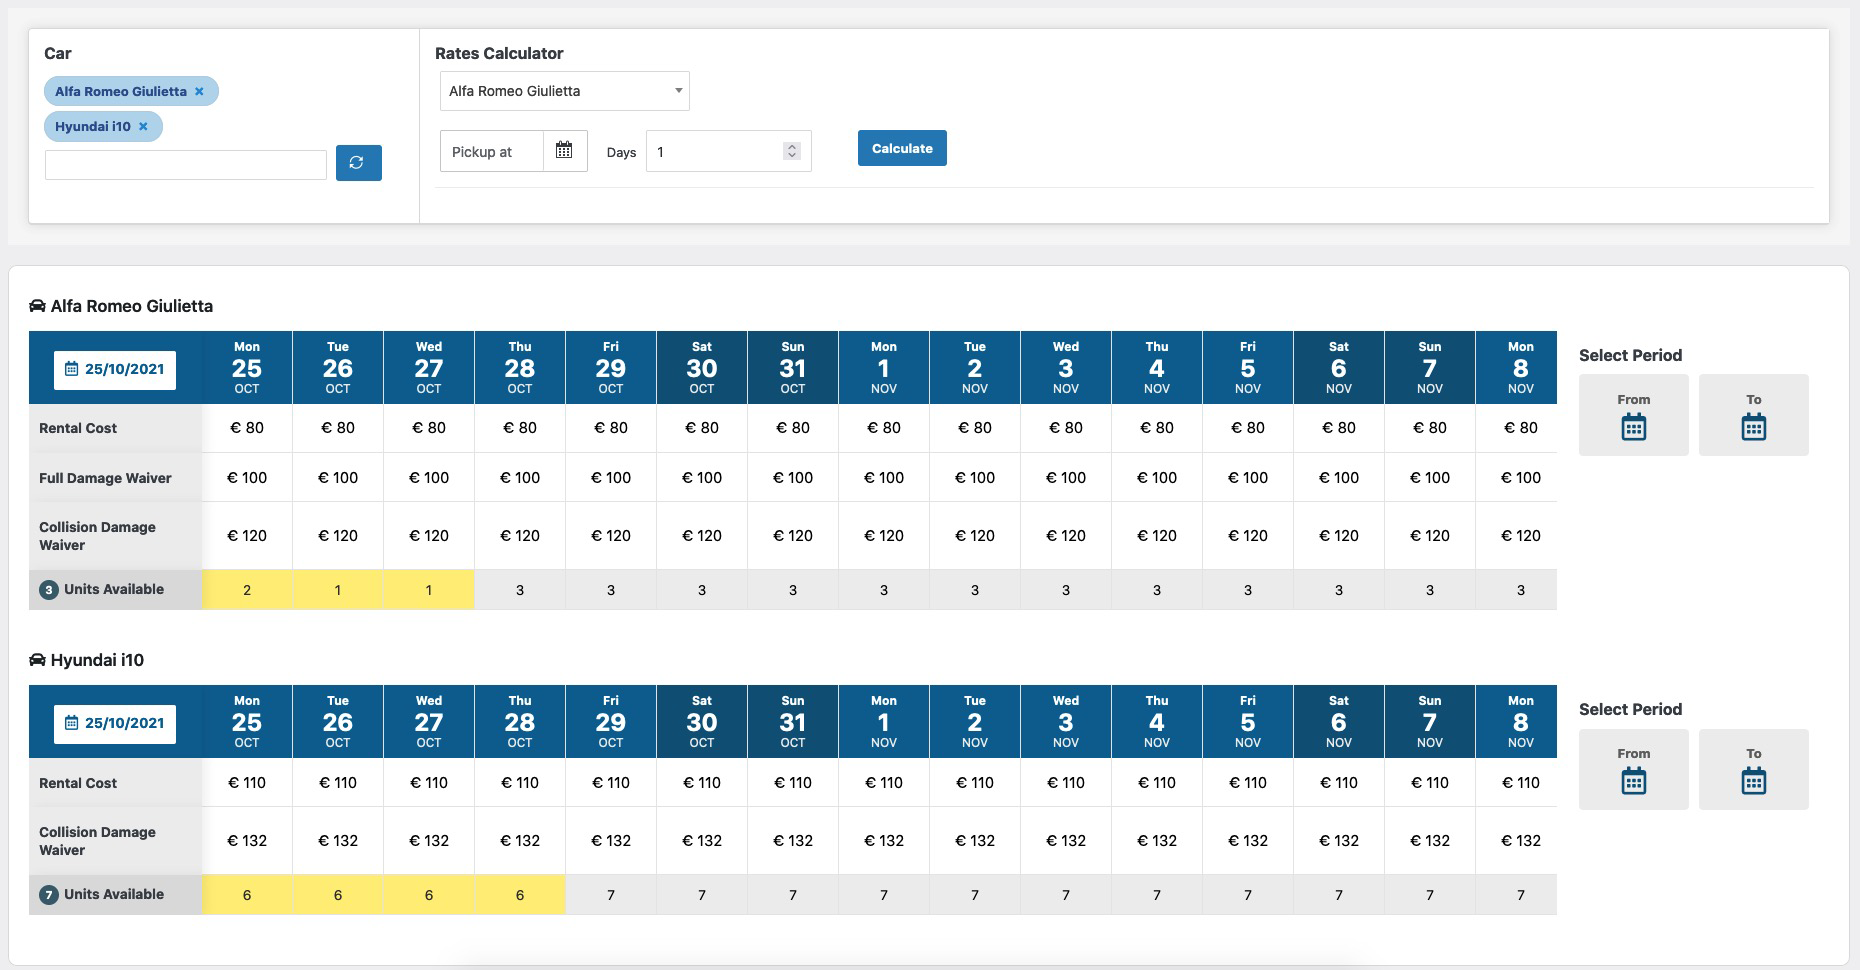
Task: Click the Hyundai Units Available label
Action: coord(114,894)
